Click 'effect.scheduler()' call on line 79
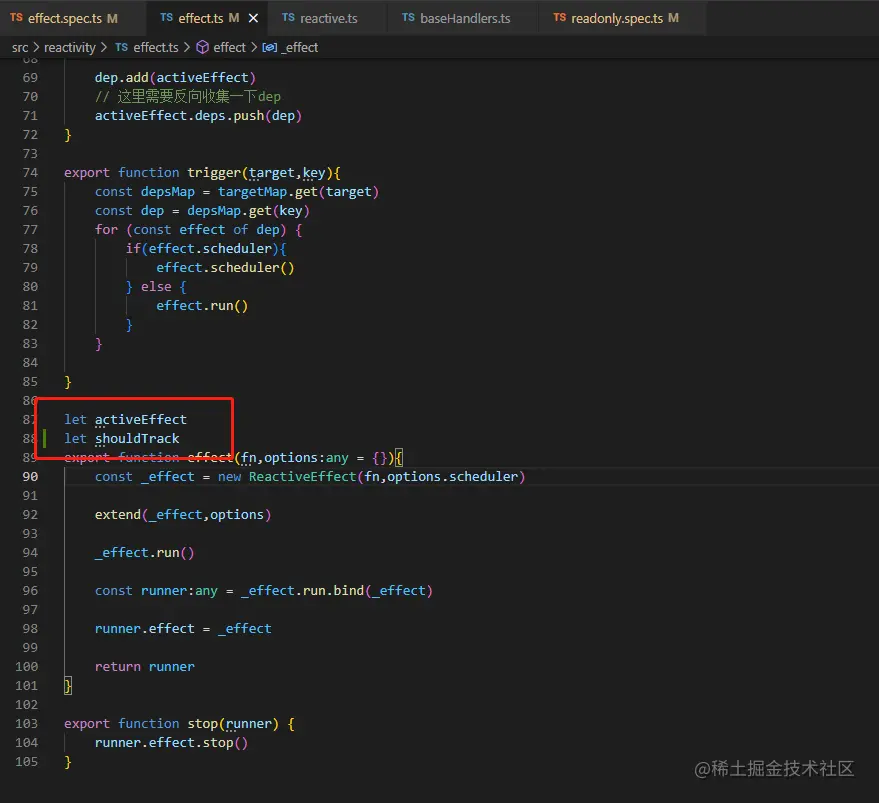 click(225, 267)
